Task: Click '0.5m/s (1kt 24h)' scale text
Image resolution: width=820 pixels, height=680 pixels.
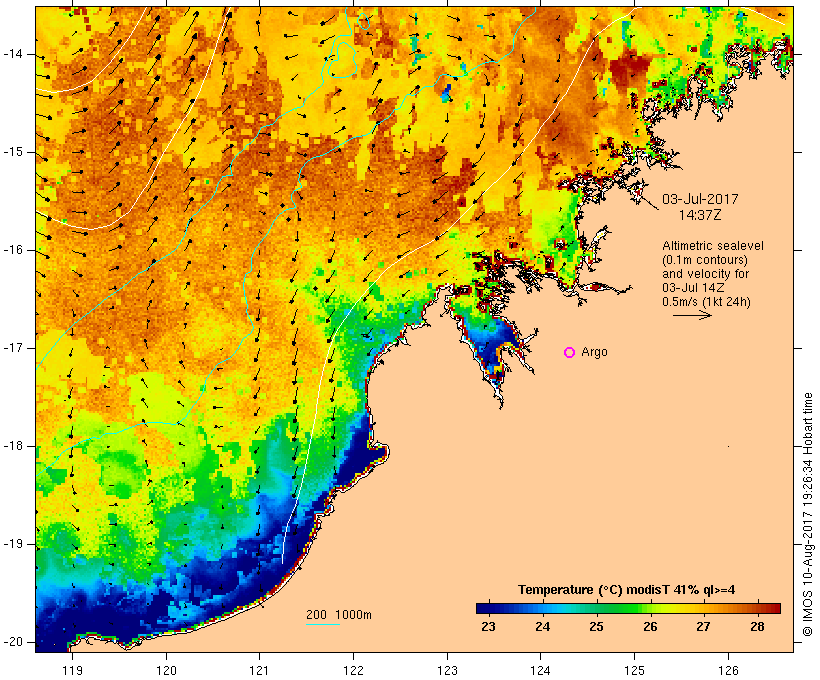Action: 707,302
